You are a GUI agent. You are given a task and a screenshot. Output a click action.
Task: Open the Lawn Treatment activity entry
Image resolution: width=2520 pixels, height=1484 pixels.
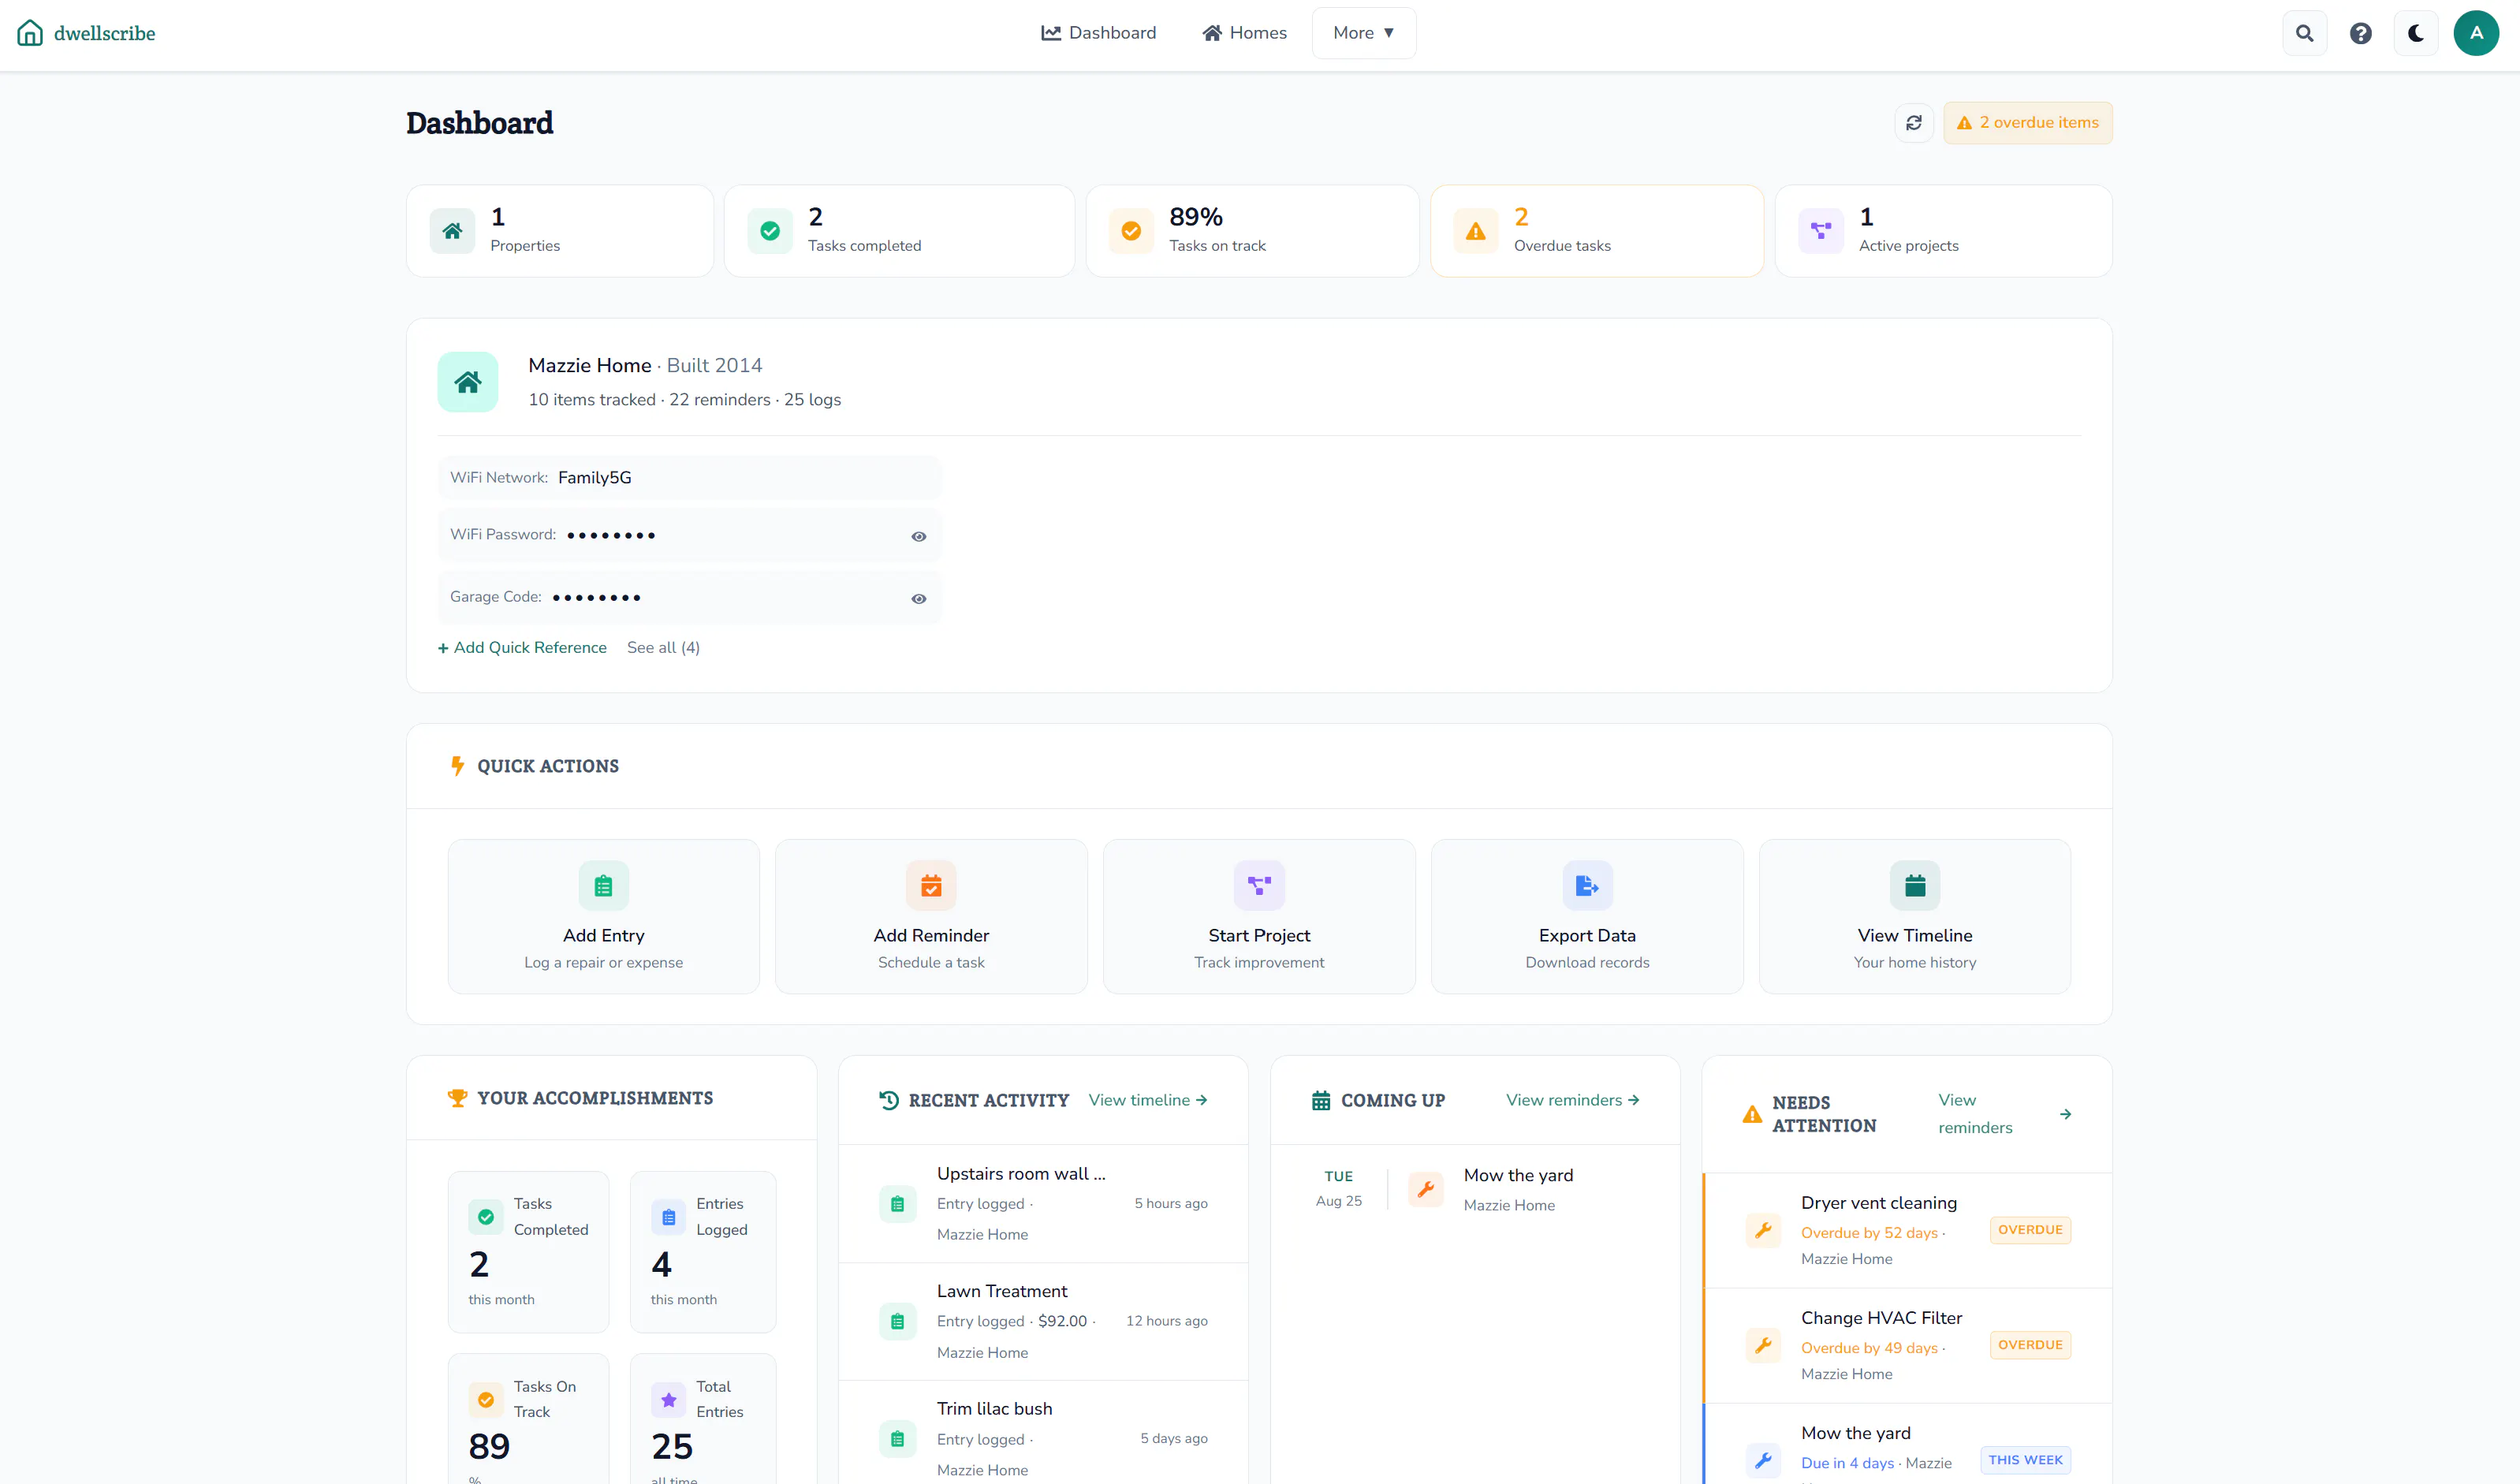click(x=1043, y=1322)
